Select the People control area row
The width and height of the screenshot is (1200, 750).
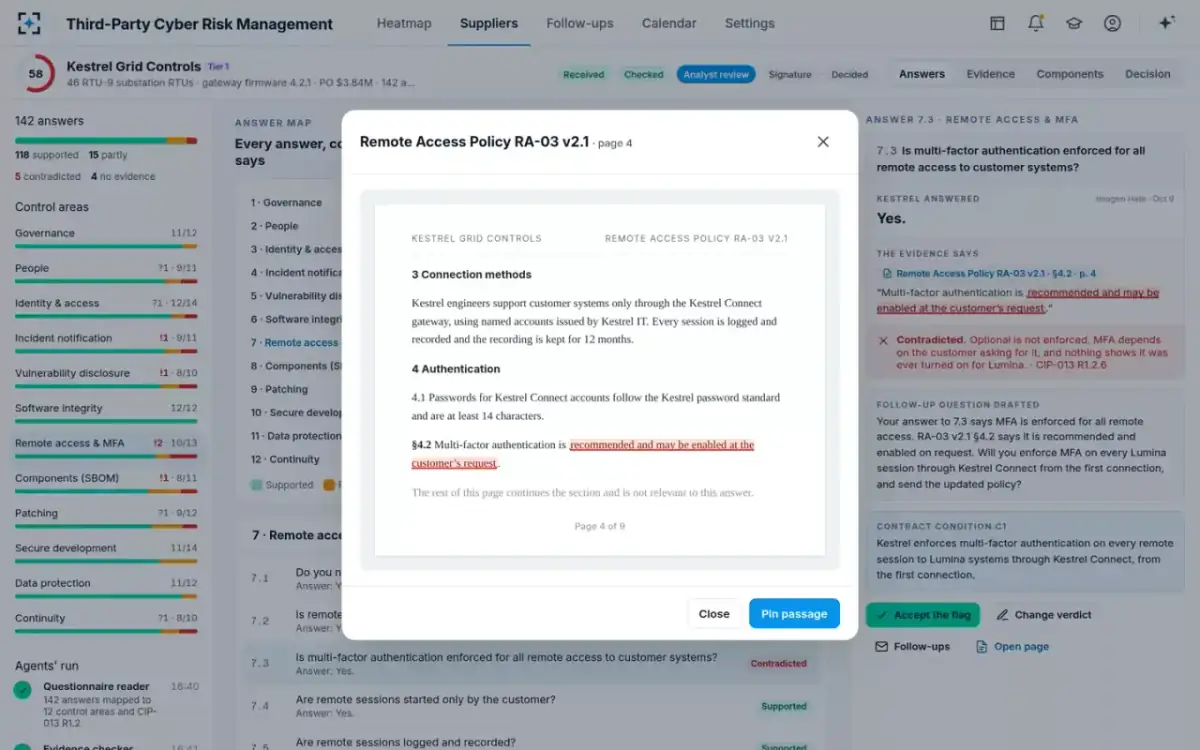click(106, 271)
